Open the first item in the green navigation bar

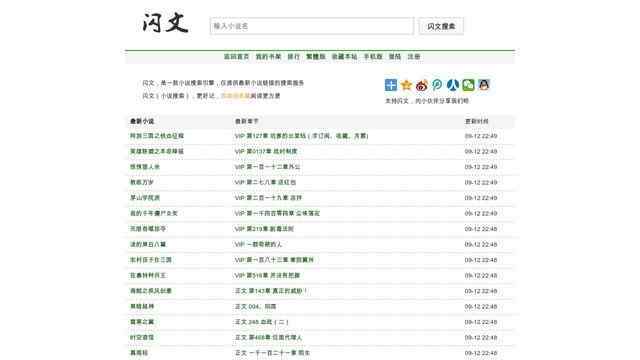236,57
